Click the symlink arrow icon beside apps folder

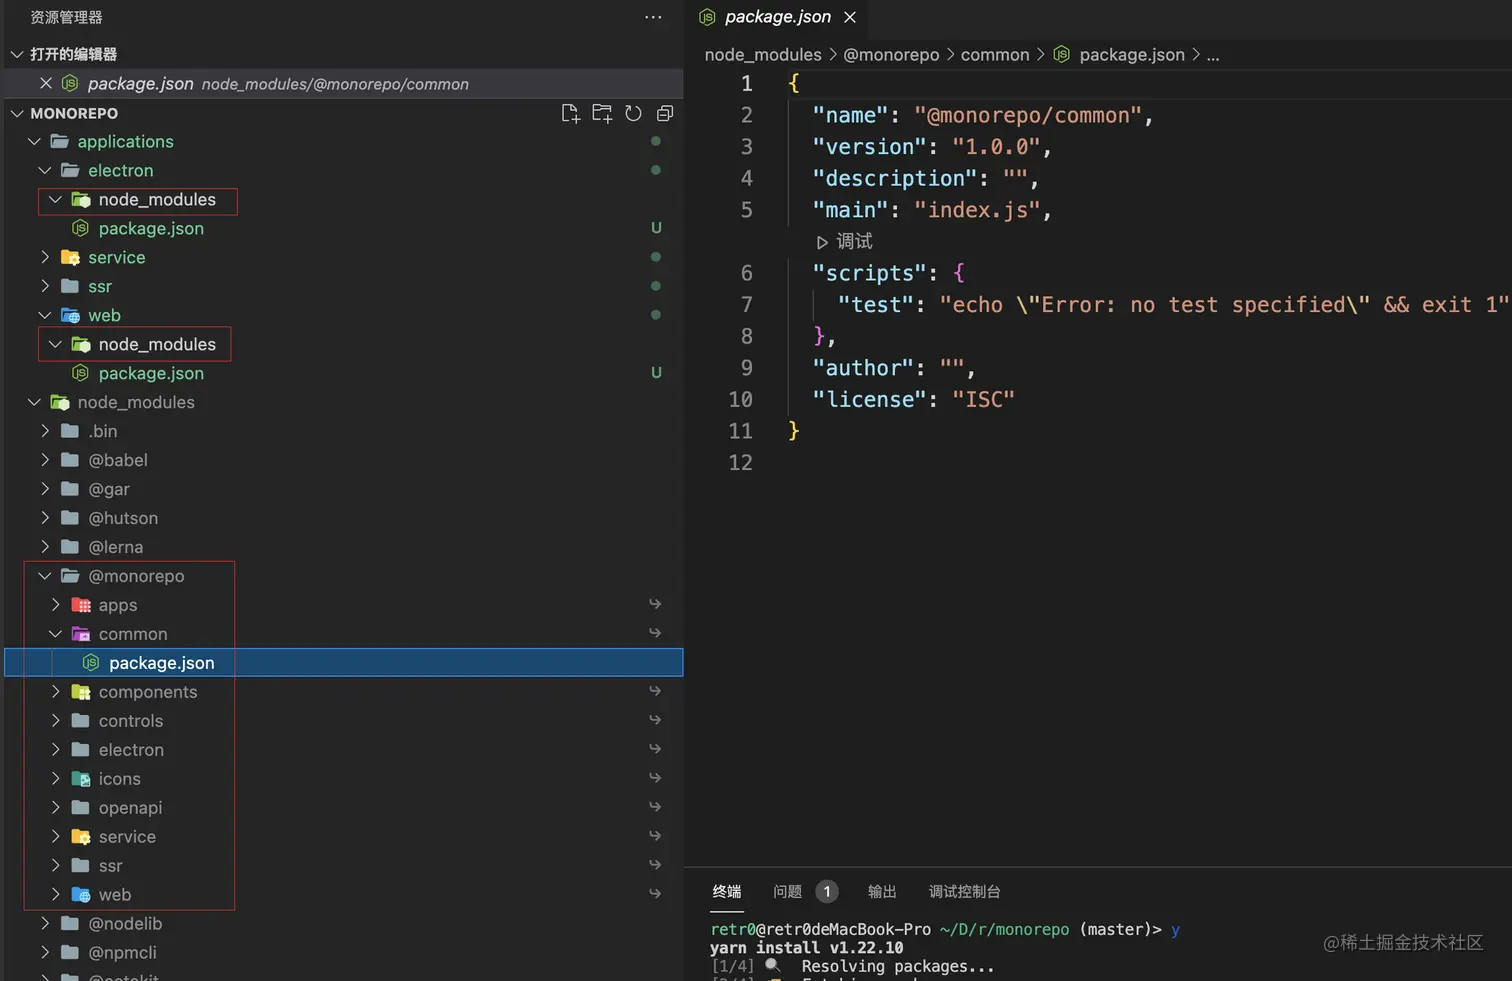pos(655,604)
